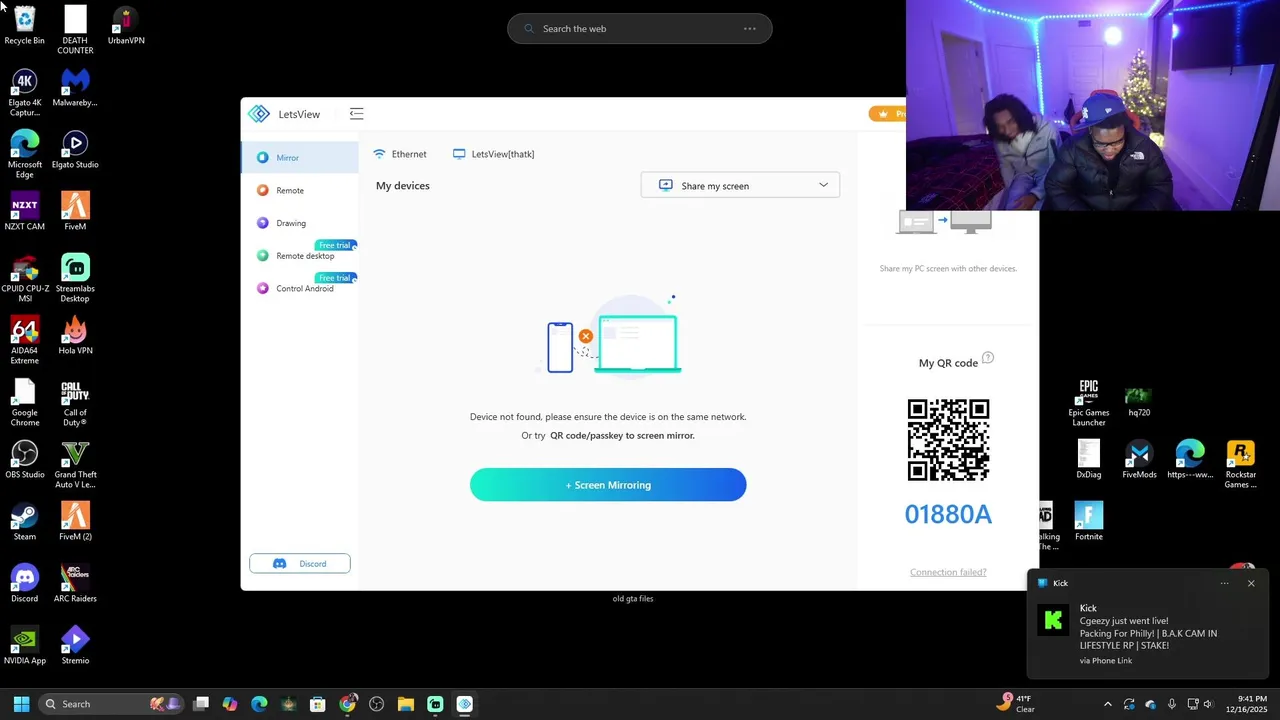Screen dimensions: 1280x720
Task: Open Kick notification options ellipsis
Action: pyautogui.click(x=1224, y=583)
